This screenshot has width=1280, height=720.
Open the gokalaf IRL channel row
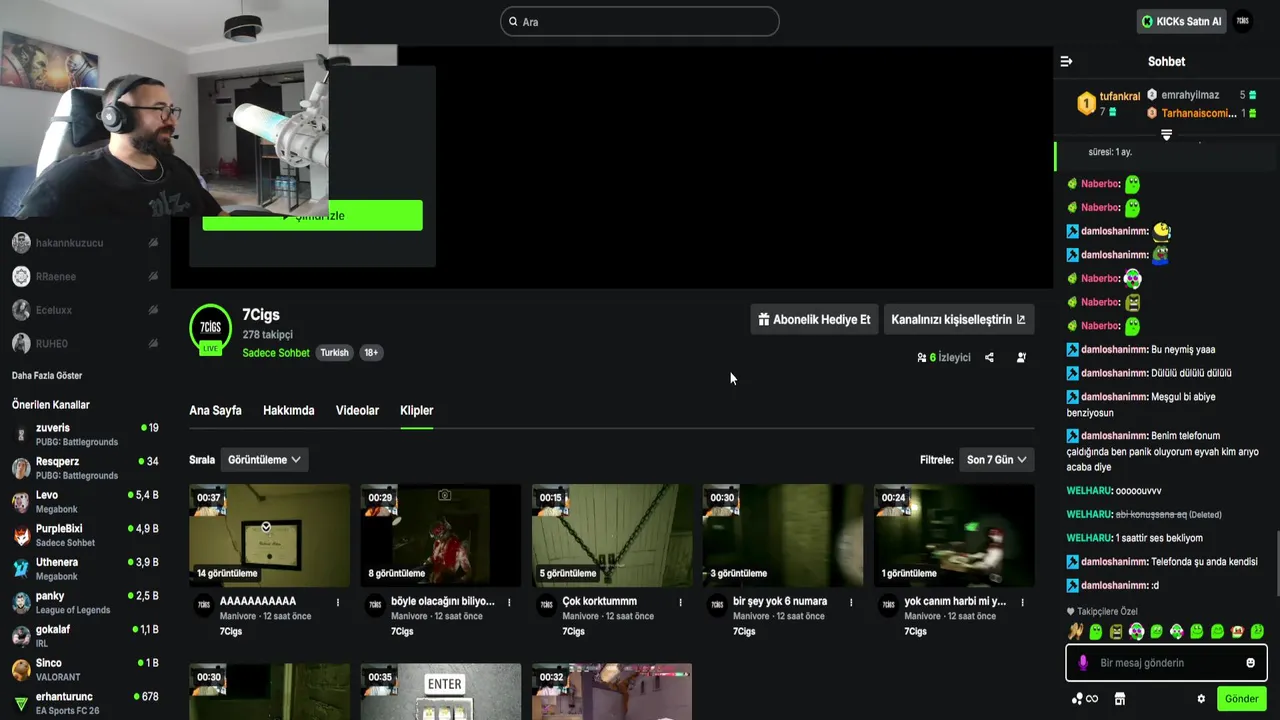[85, 636]
